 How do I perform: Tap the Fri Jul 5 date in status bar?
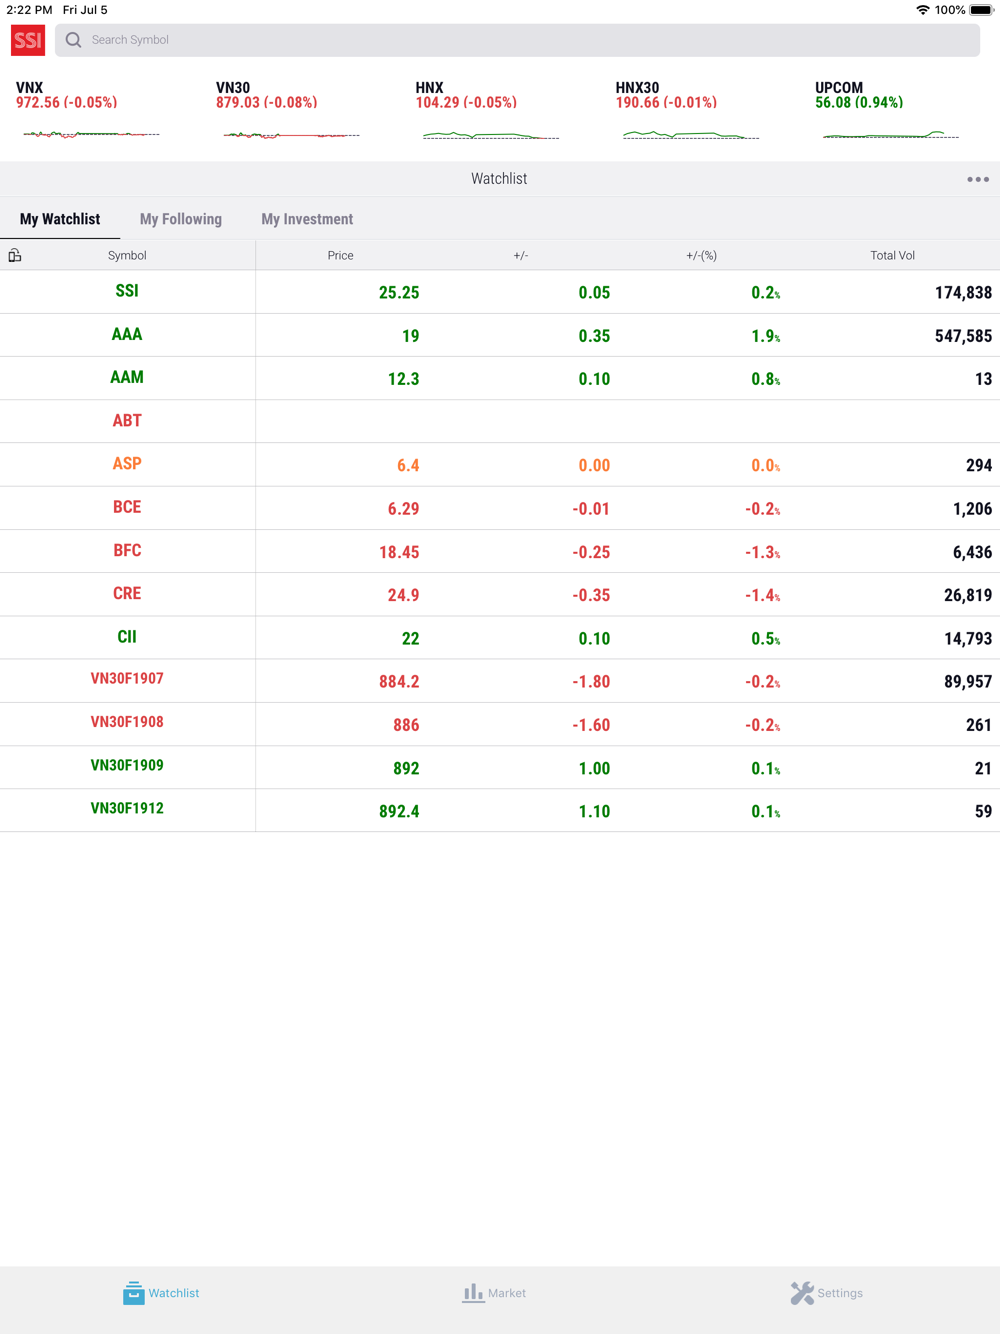pyautogui.click(x=85, y=10)
